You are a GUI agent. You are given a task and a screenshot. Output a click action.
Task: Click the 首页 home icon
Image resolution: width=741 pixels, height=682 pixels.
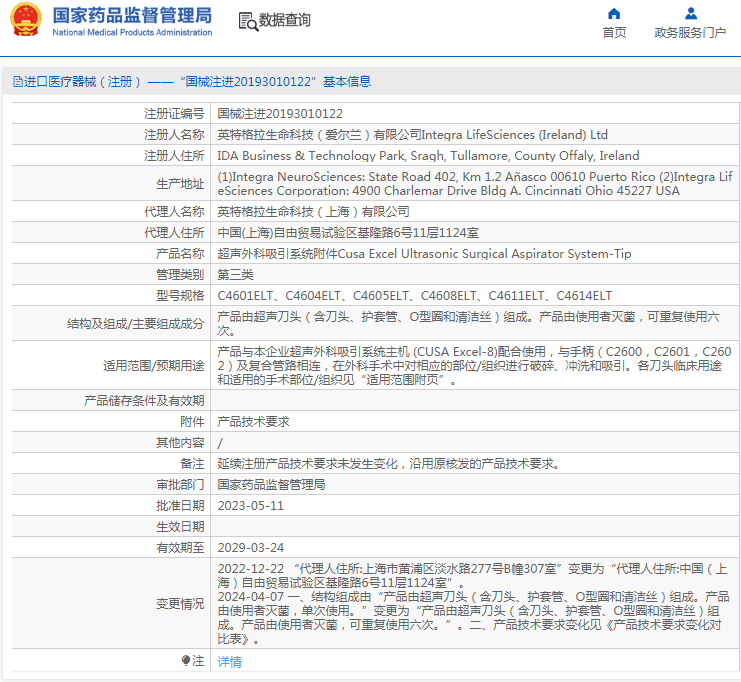tap(614, 13)
